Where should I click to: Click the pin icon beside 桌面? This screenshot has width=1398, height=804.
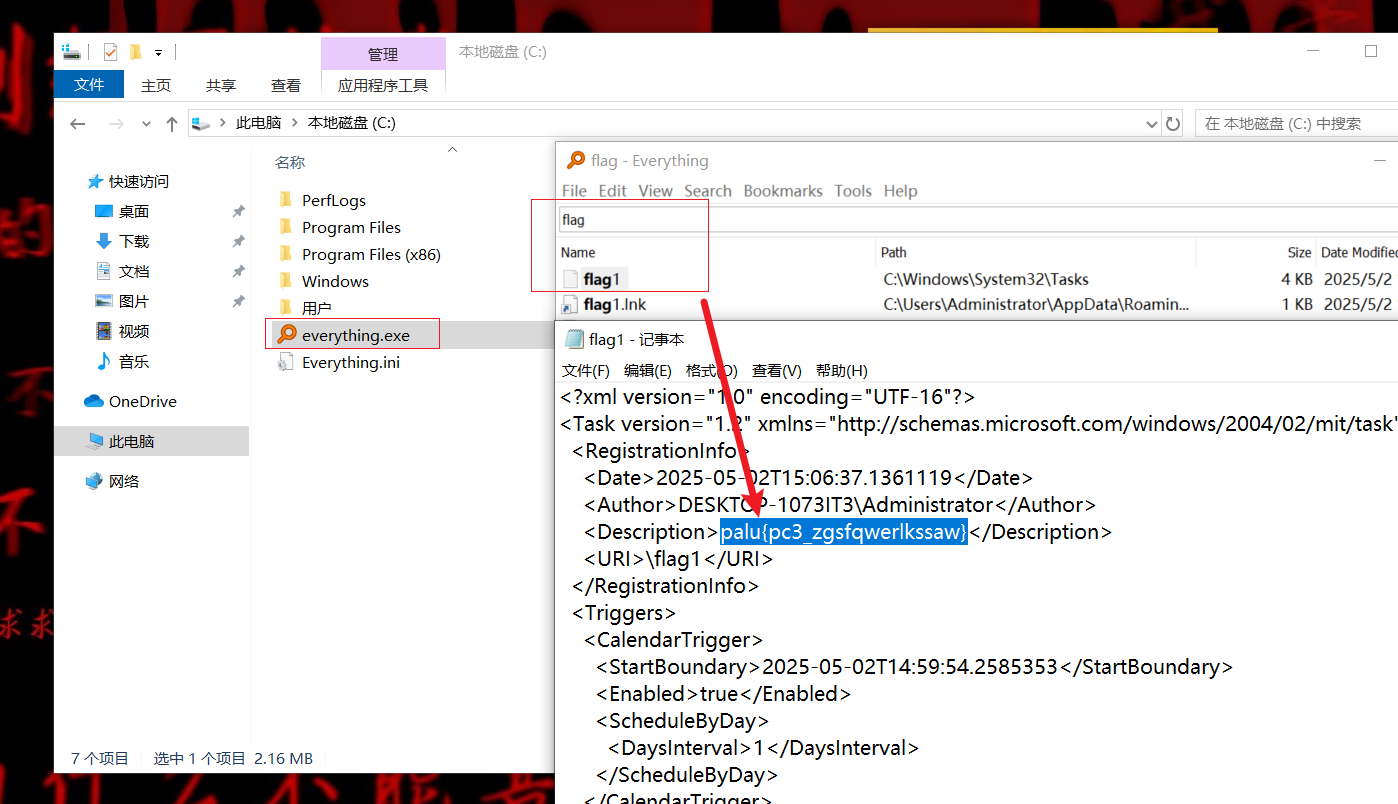[238, 212]
